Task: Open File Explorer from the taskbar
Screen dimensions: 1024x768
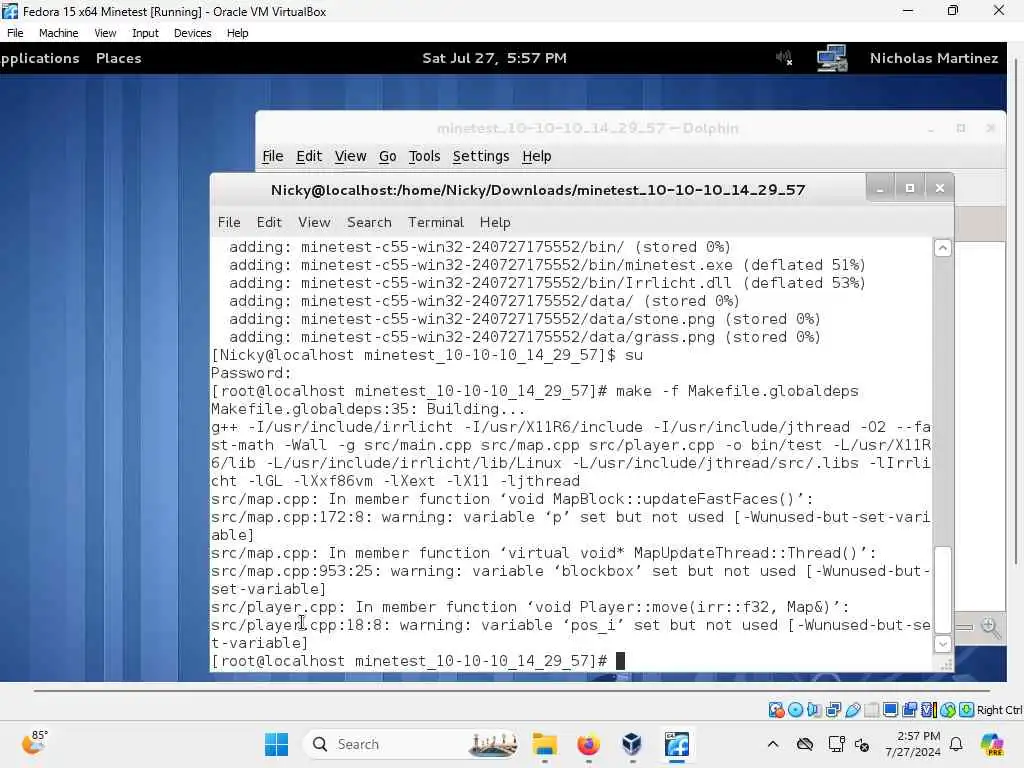Action: [x=544, y=744]
